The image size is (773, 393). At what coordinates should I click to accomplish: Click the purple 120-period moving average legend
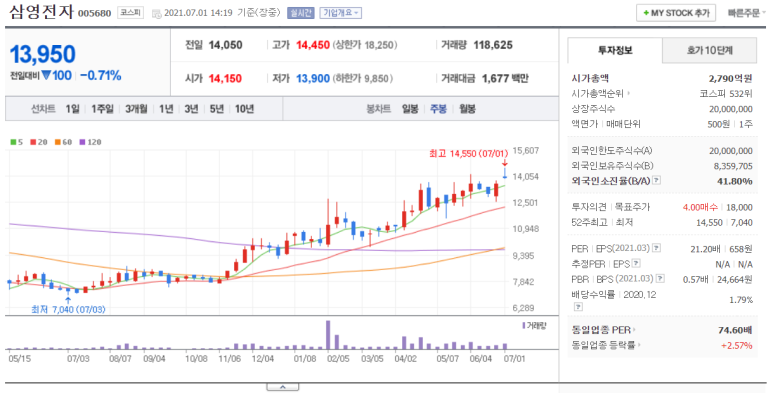(90, 142)
